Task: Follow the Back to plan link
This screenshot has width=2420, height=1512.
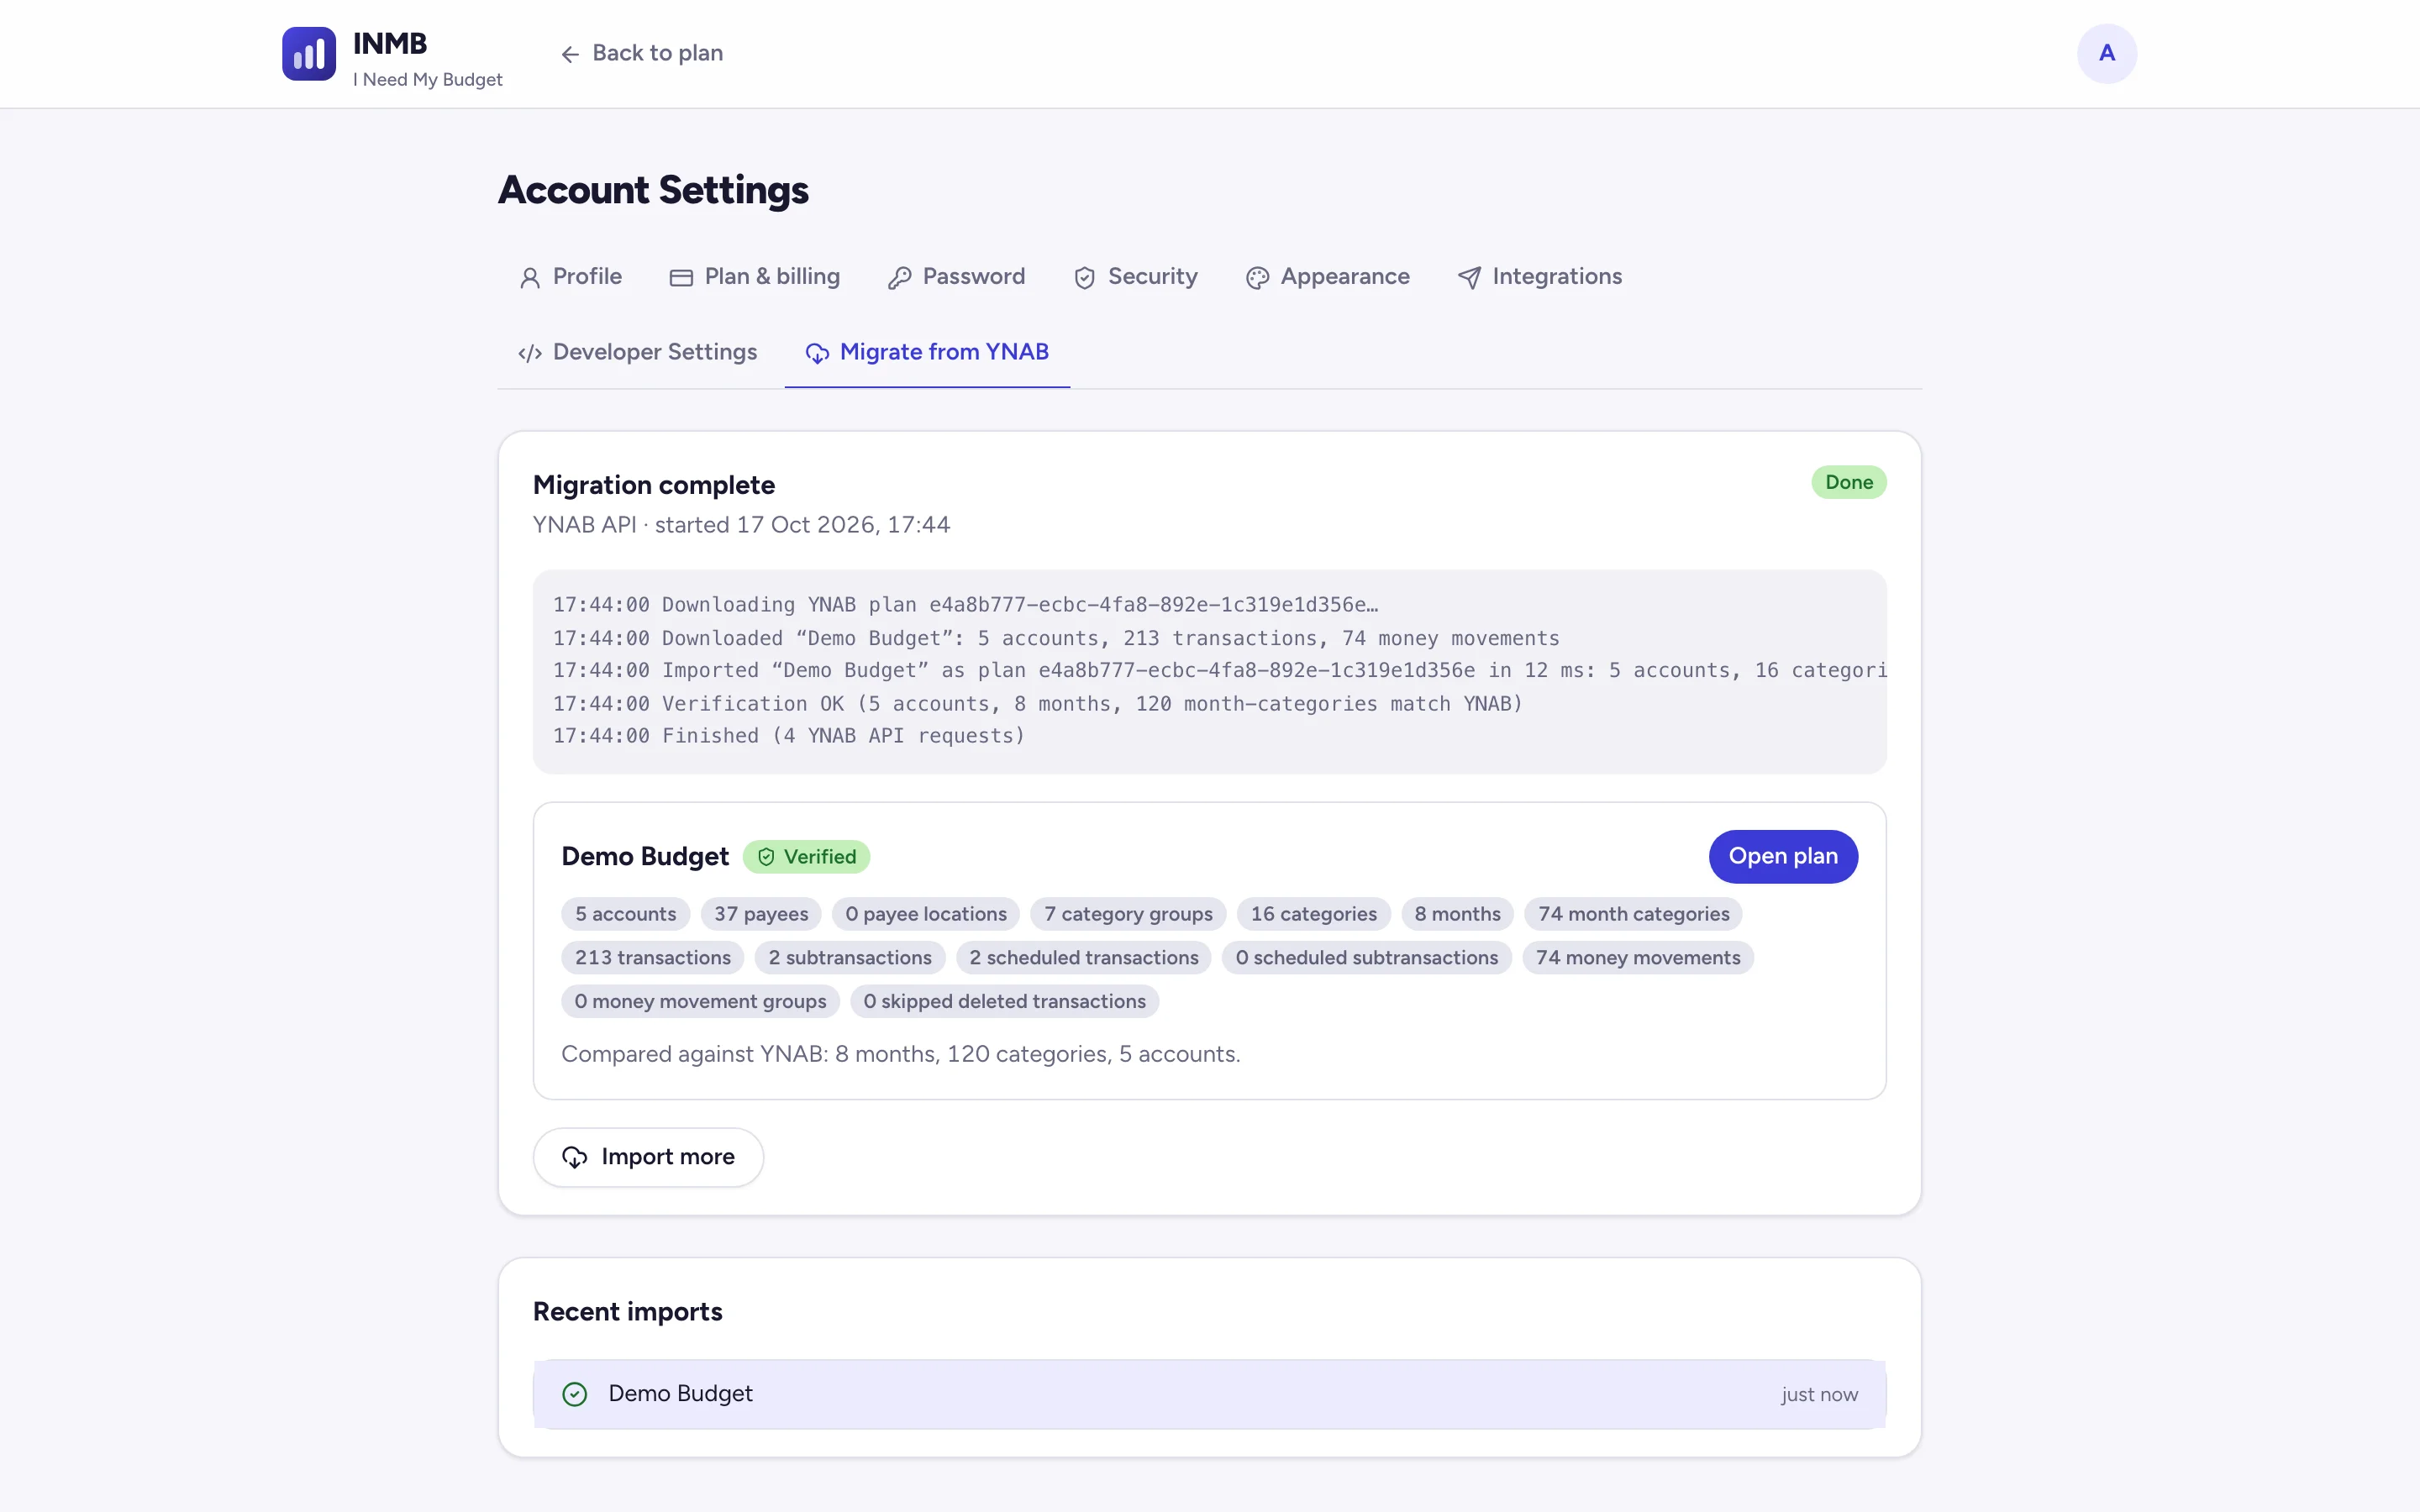Action: [x=641, y=54]
